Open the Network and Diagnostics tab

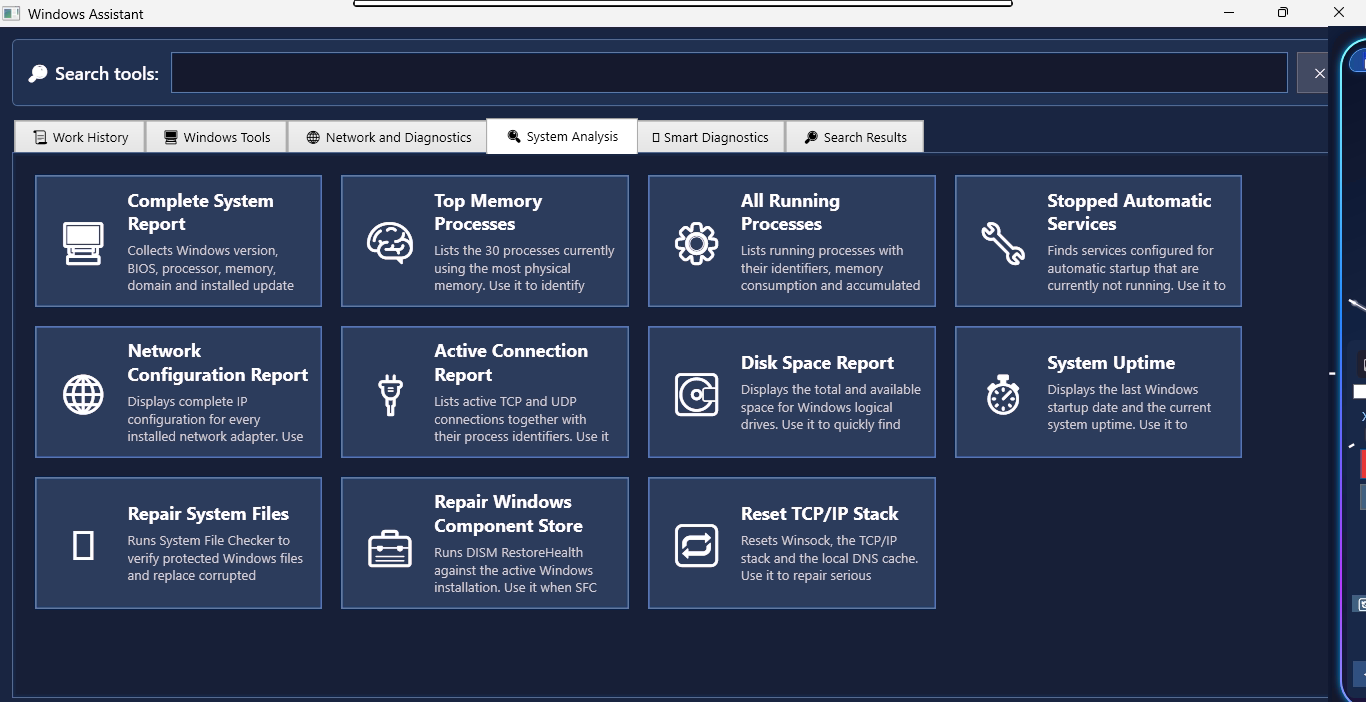388,137
